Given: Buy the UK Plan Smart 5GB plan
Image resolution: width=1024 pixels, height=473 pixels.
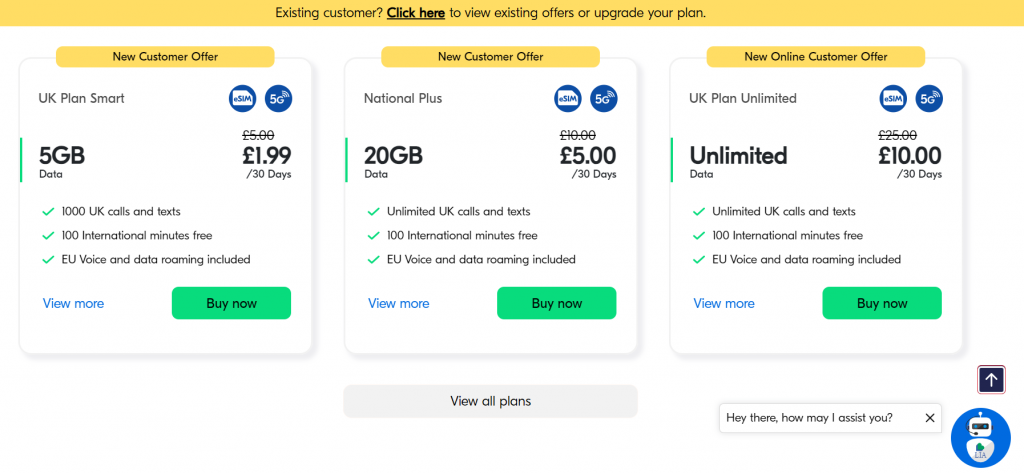Looking at the screenshot, I should [x=231, y=303].
